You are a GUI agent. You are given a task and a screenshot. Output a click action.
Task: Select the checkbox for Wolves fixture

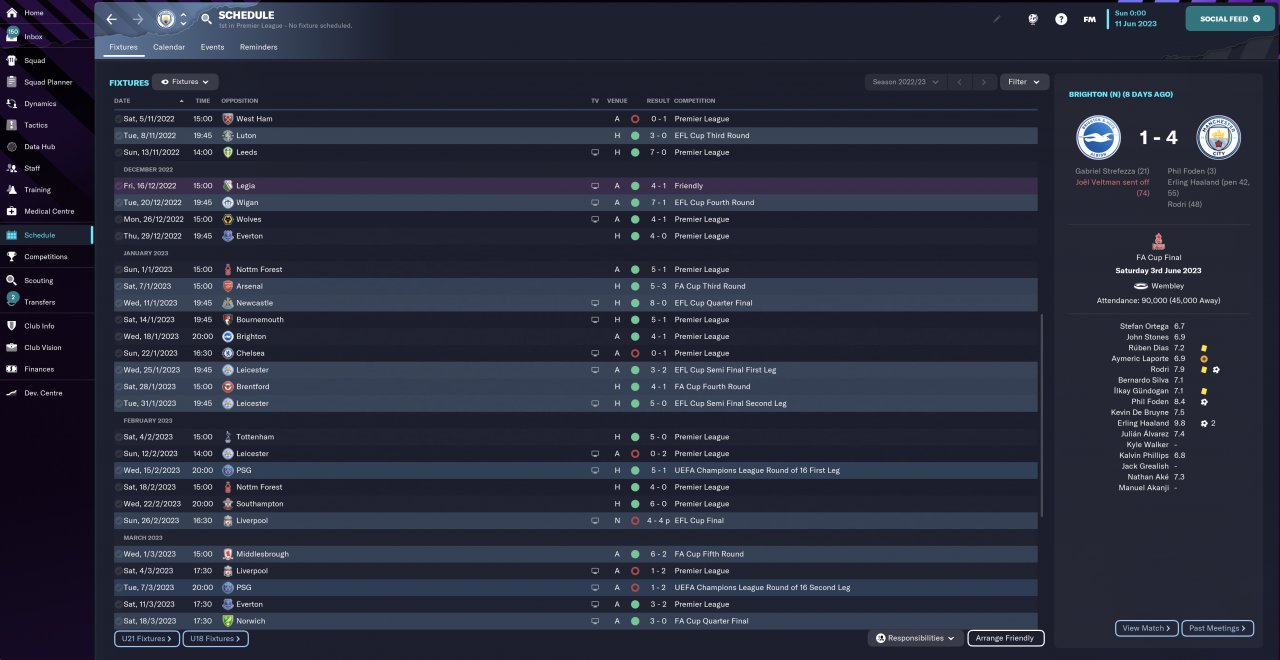[x=118, y=219]
